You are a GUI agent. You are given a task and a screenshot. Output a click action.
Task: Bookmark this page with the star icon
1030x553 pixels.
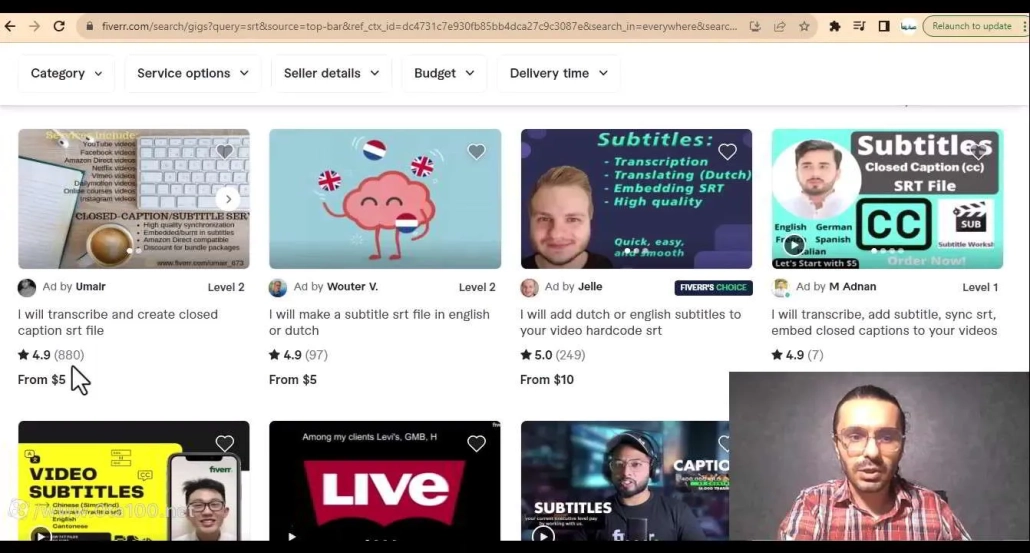click(x=804, y=26)
